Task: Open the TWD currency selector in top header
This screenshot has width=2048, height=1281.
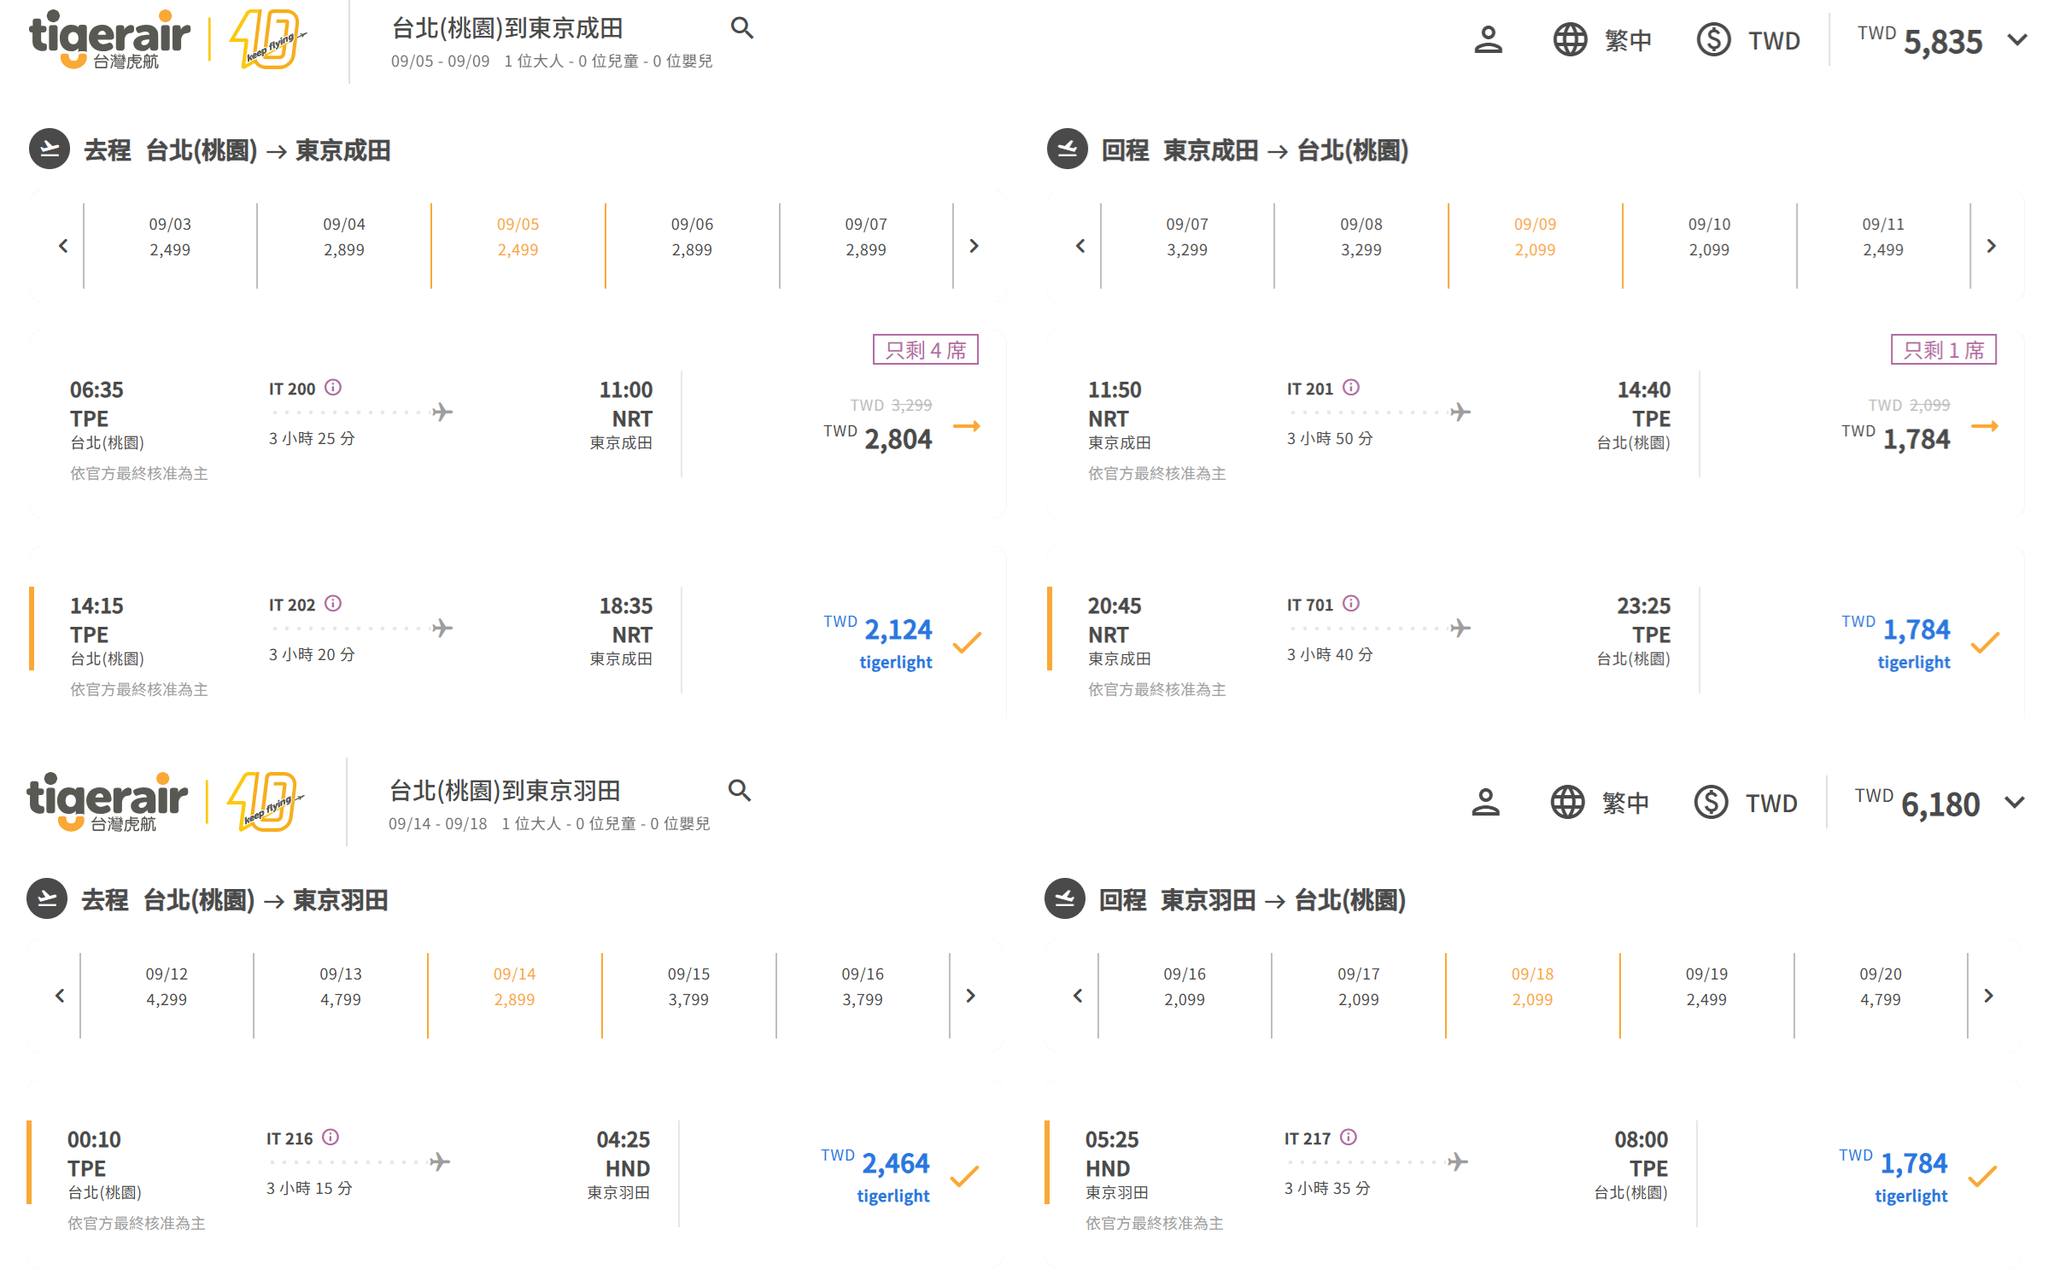Action: coord(1749,40)
